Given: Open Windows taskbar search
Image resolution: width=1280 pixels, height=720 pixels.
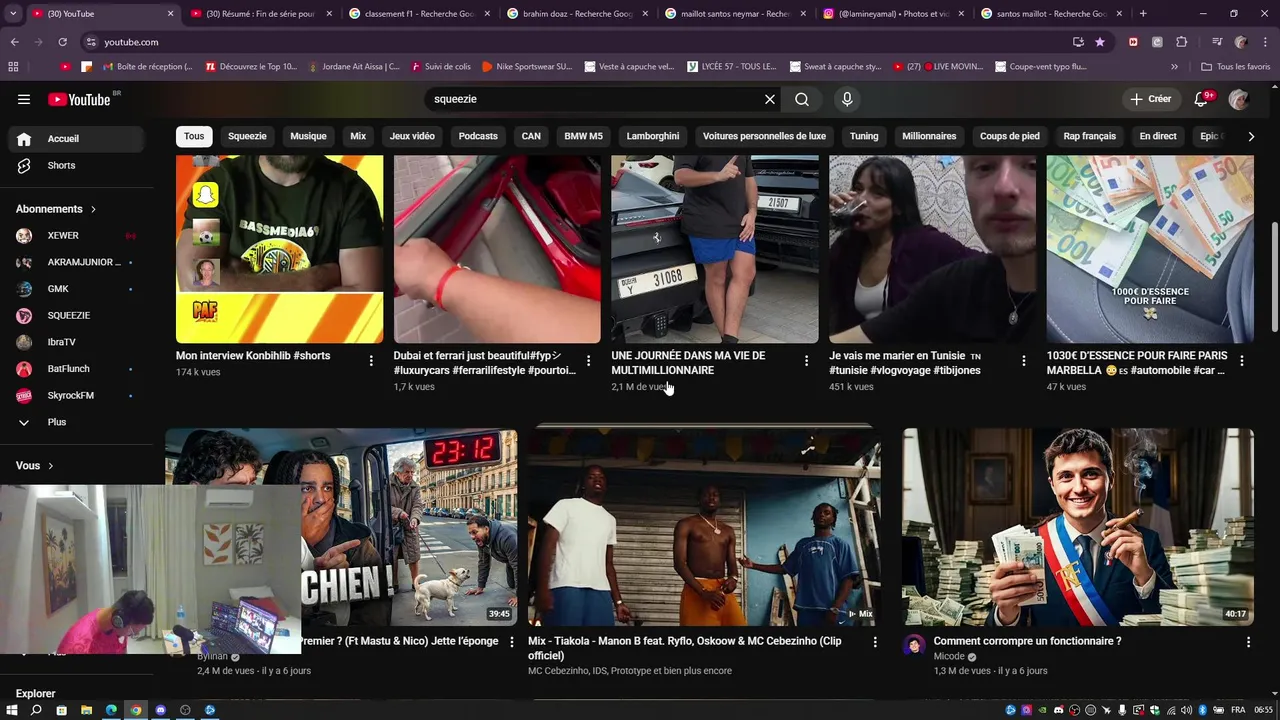Looking at the screenshot, I should click(36, 710).
